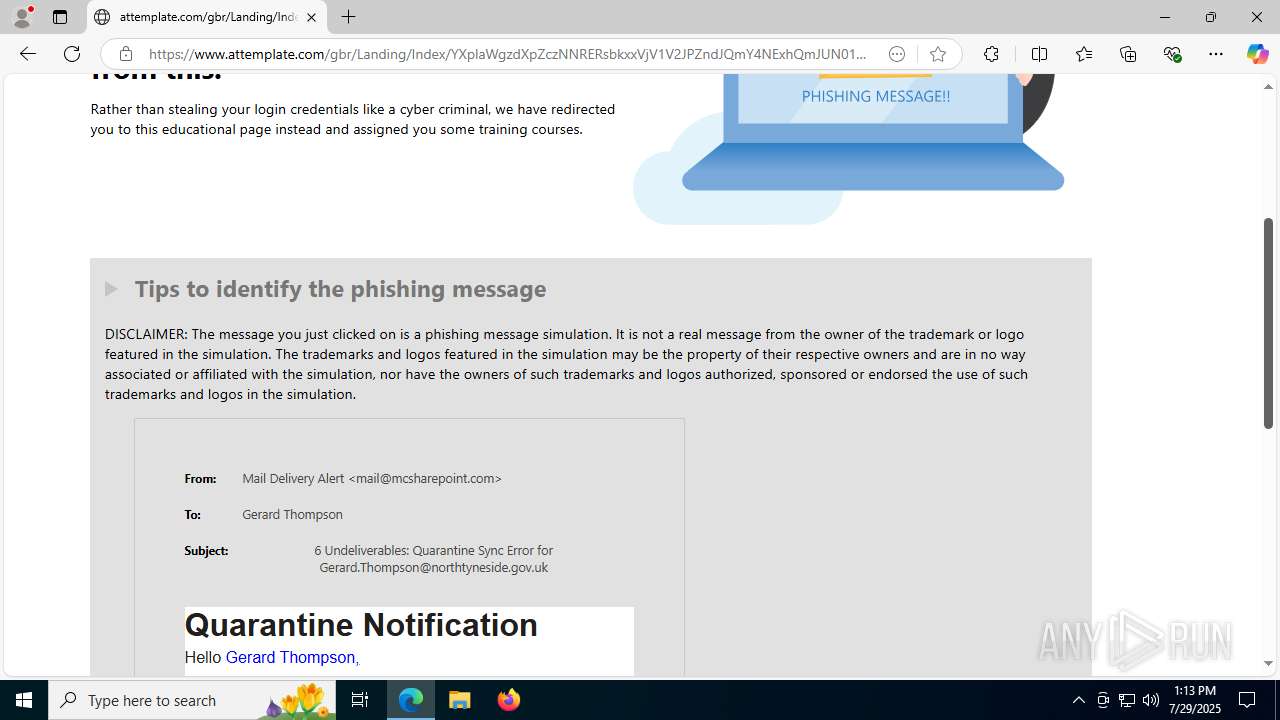The height and width of the screenshot is (720, 1280).
Task: Close the attemplate.com tab
Action: coord(311,17)
